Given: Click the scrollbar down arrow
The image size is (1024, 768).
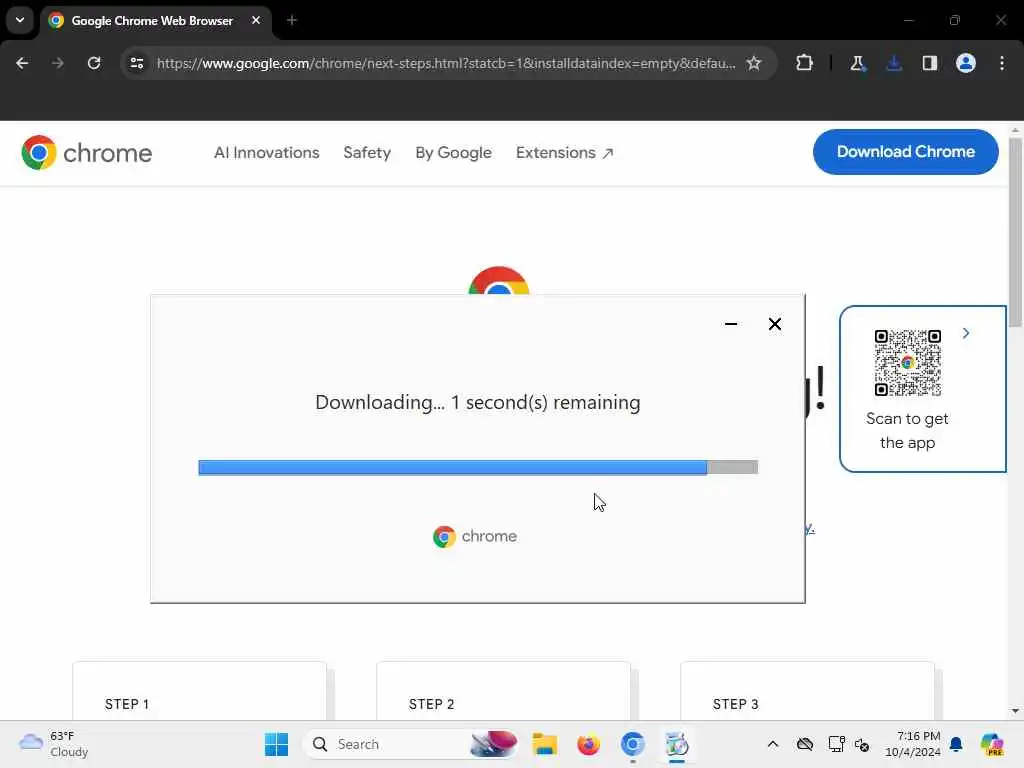Looking at the screenshot, I should pos(1015,711).
